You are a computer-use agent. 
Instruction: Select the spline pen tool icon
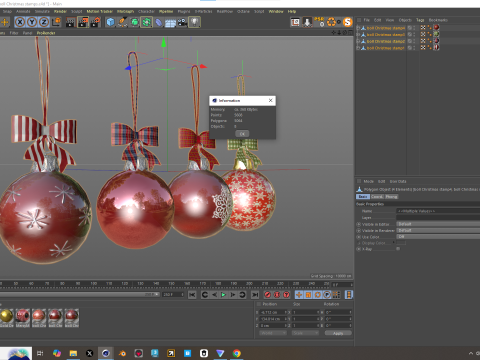[122, 22]
